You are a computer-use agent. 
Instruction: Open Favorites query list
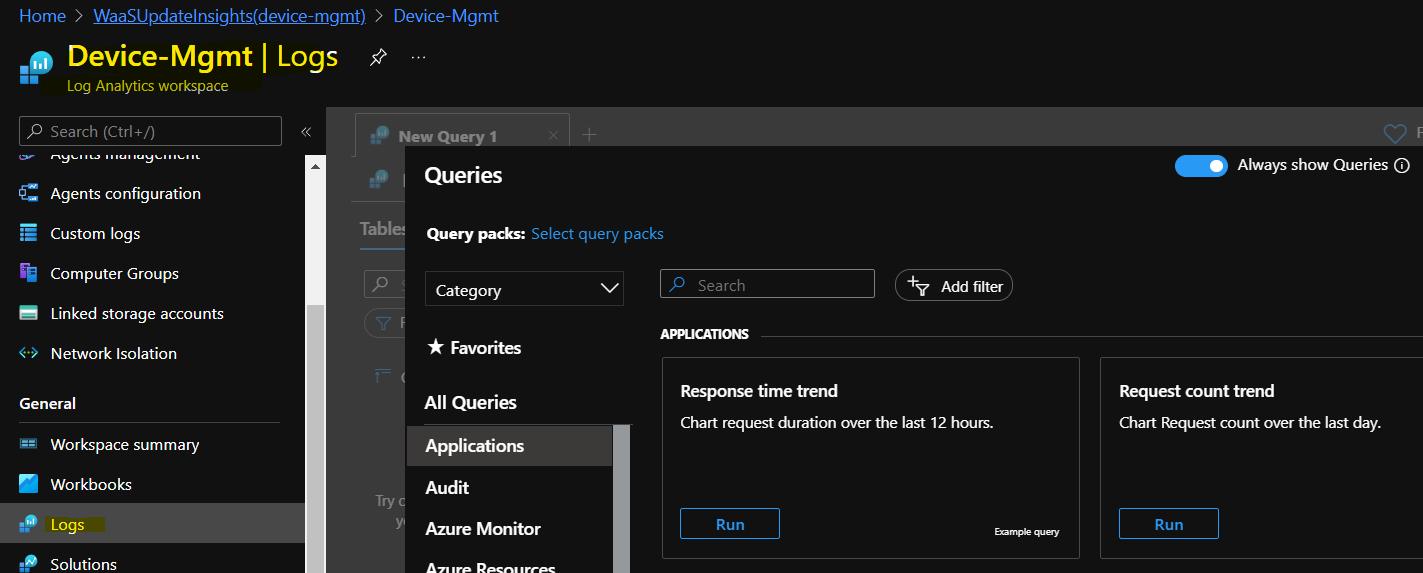point(473,348)
